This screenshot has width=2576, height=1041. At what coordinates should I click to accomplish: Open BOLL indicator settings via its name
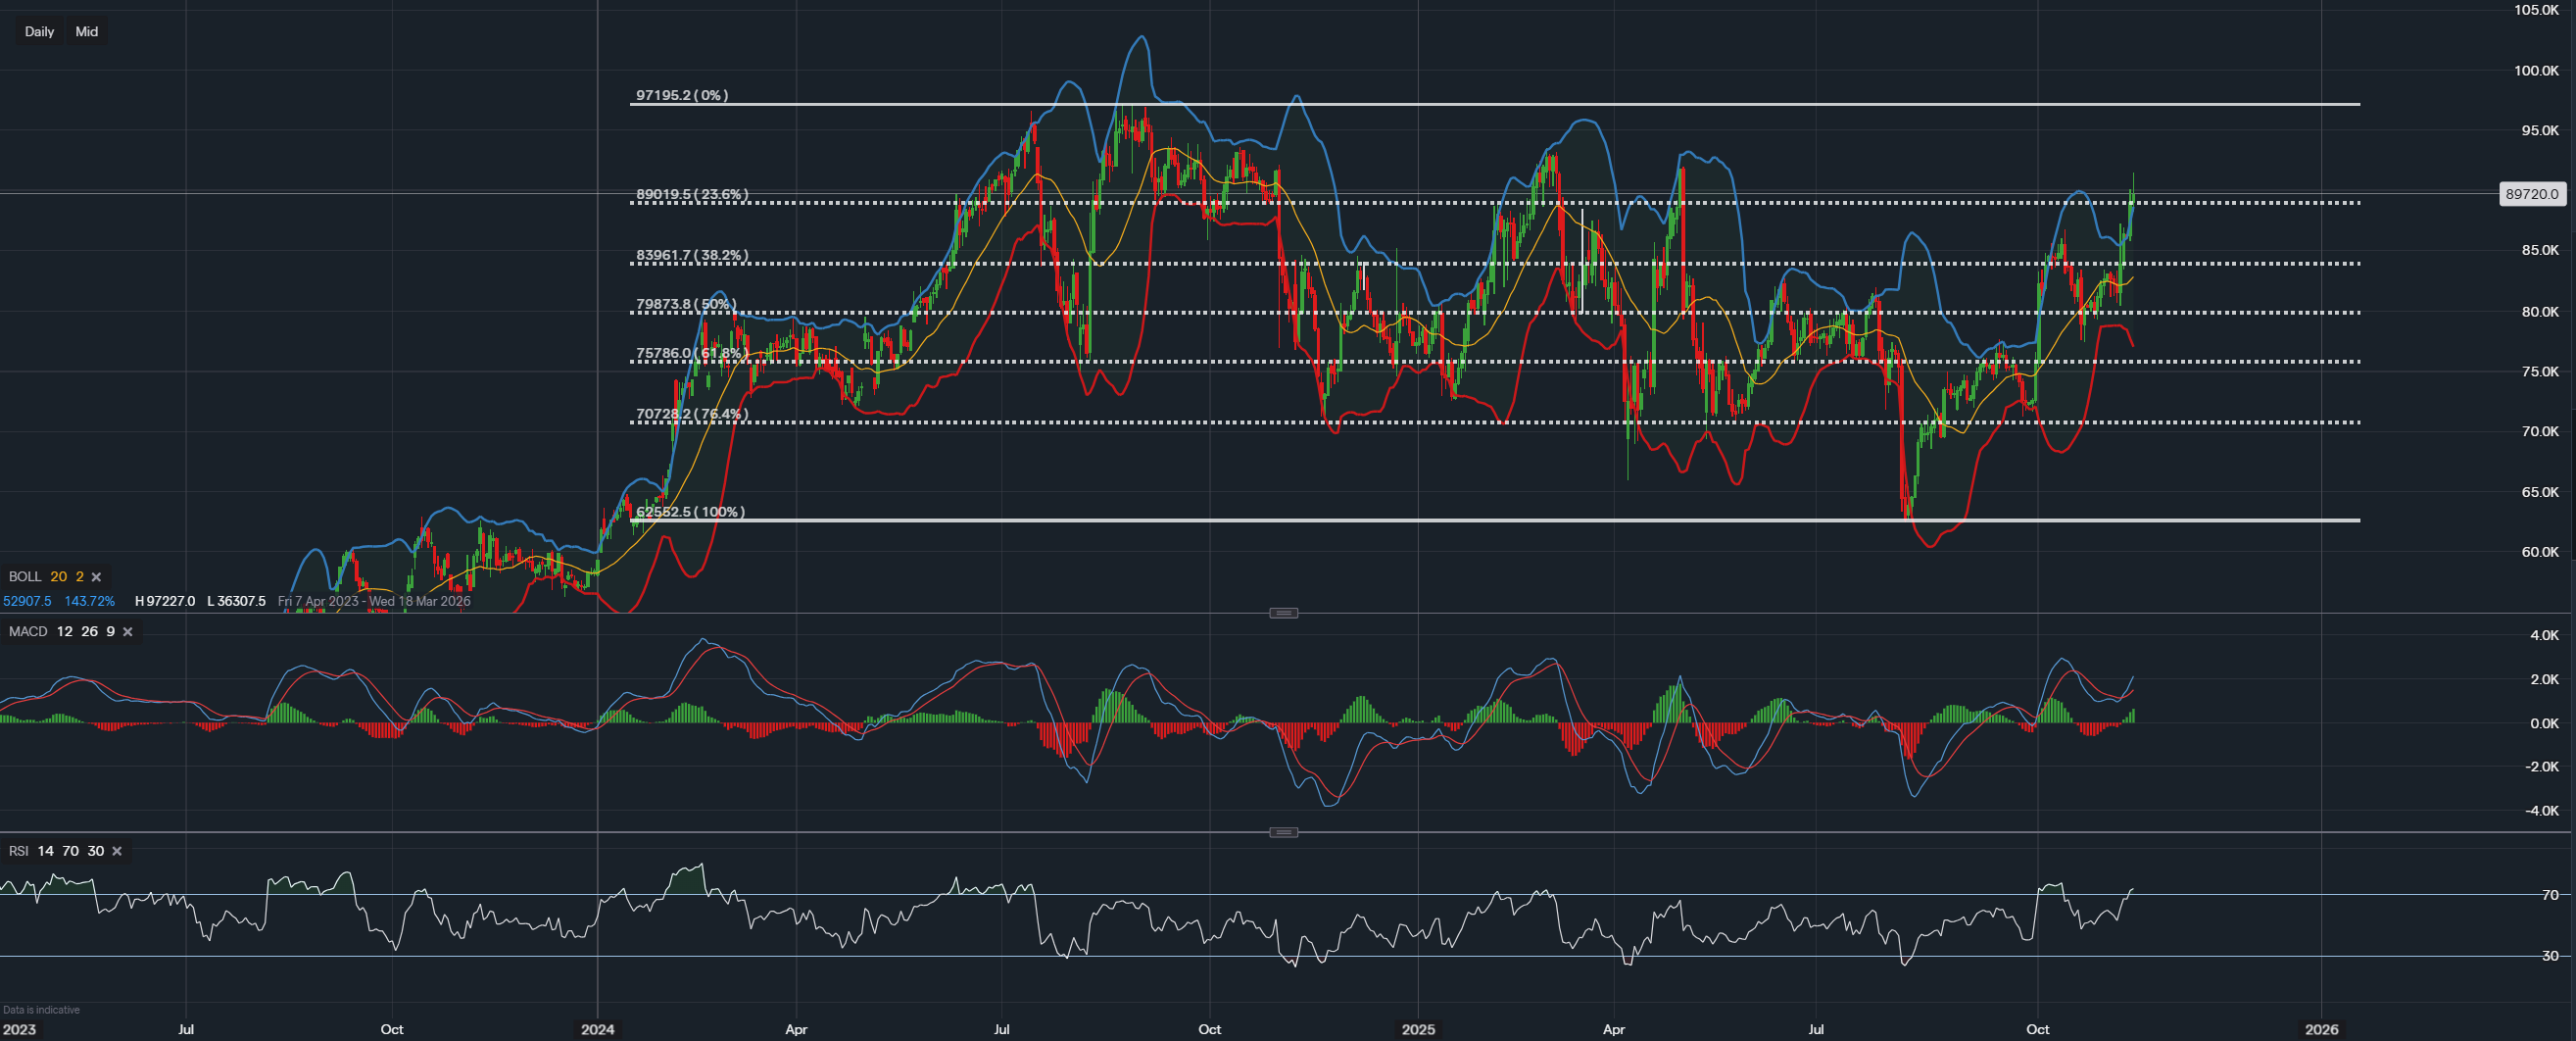pos(25,577)
